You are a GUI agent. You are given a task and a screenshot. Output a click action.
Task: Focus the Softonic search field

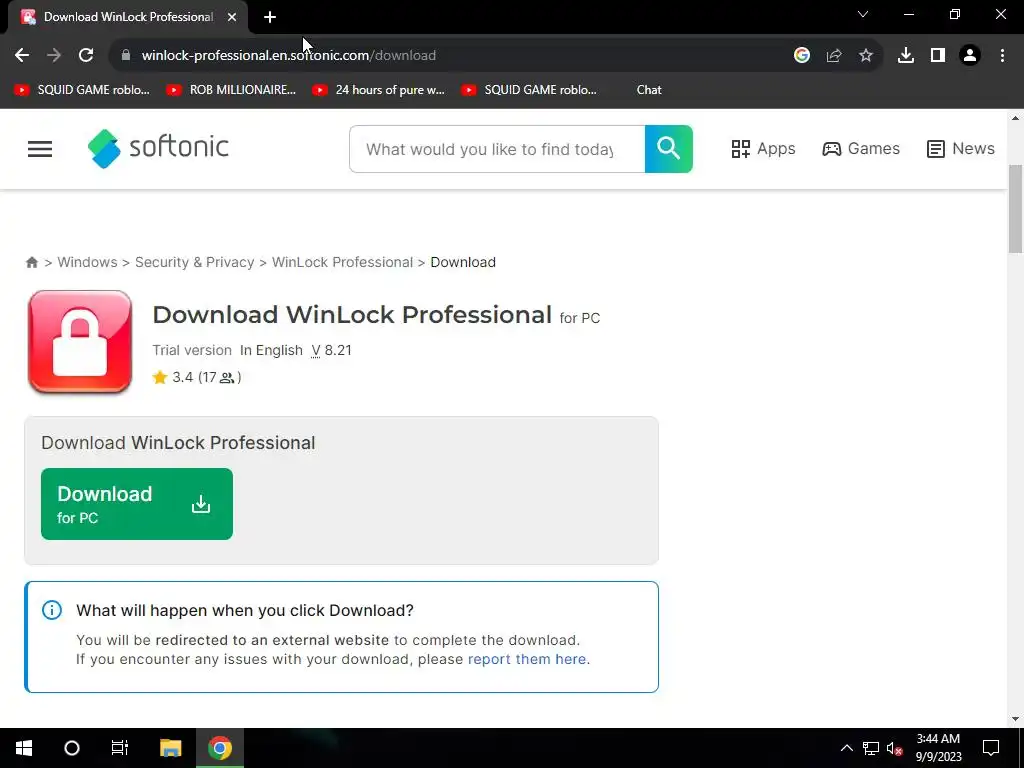tap(497, 149)
